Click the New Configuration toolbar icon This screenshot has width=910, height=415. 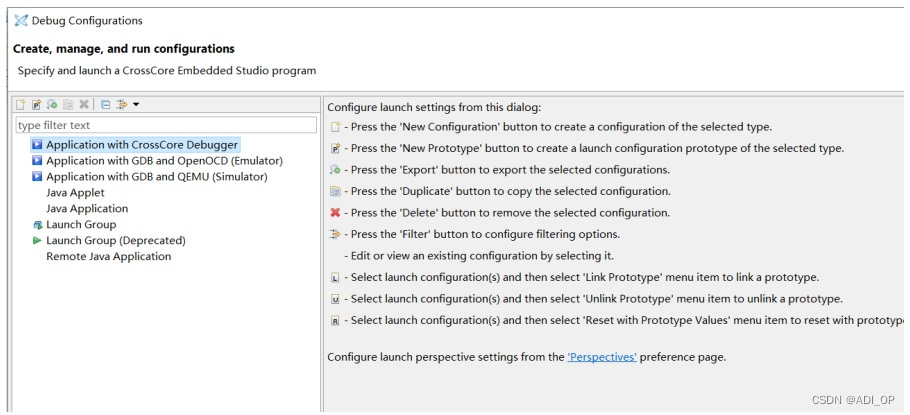click(21, 104)
